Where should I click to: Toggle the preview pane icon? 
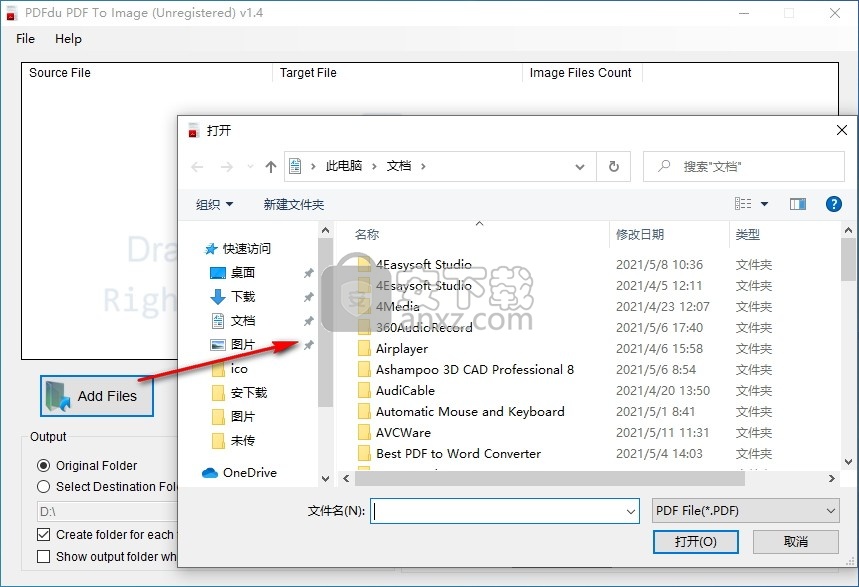798,204
